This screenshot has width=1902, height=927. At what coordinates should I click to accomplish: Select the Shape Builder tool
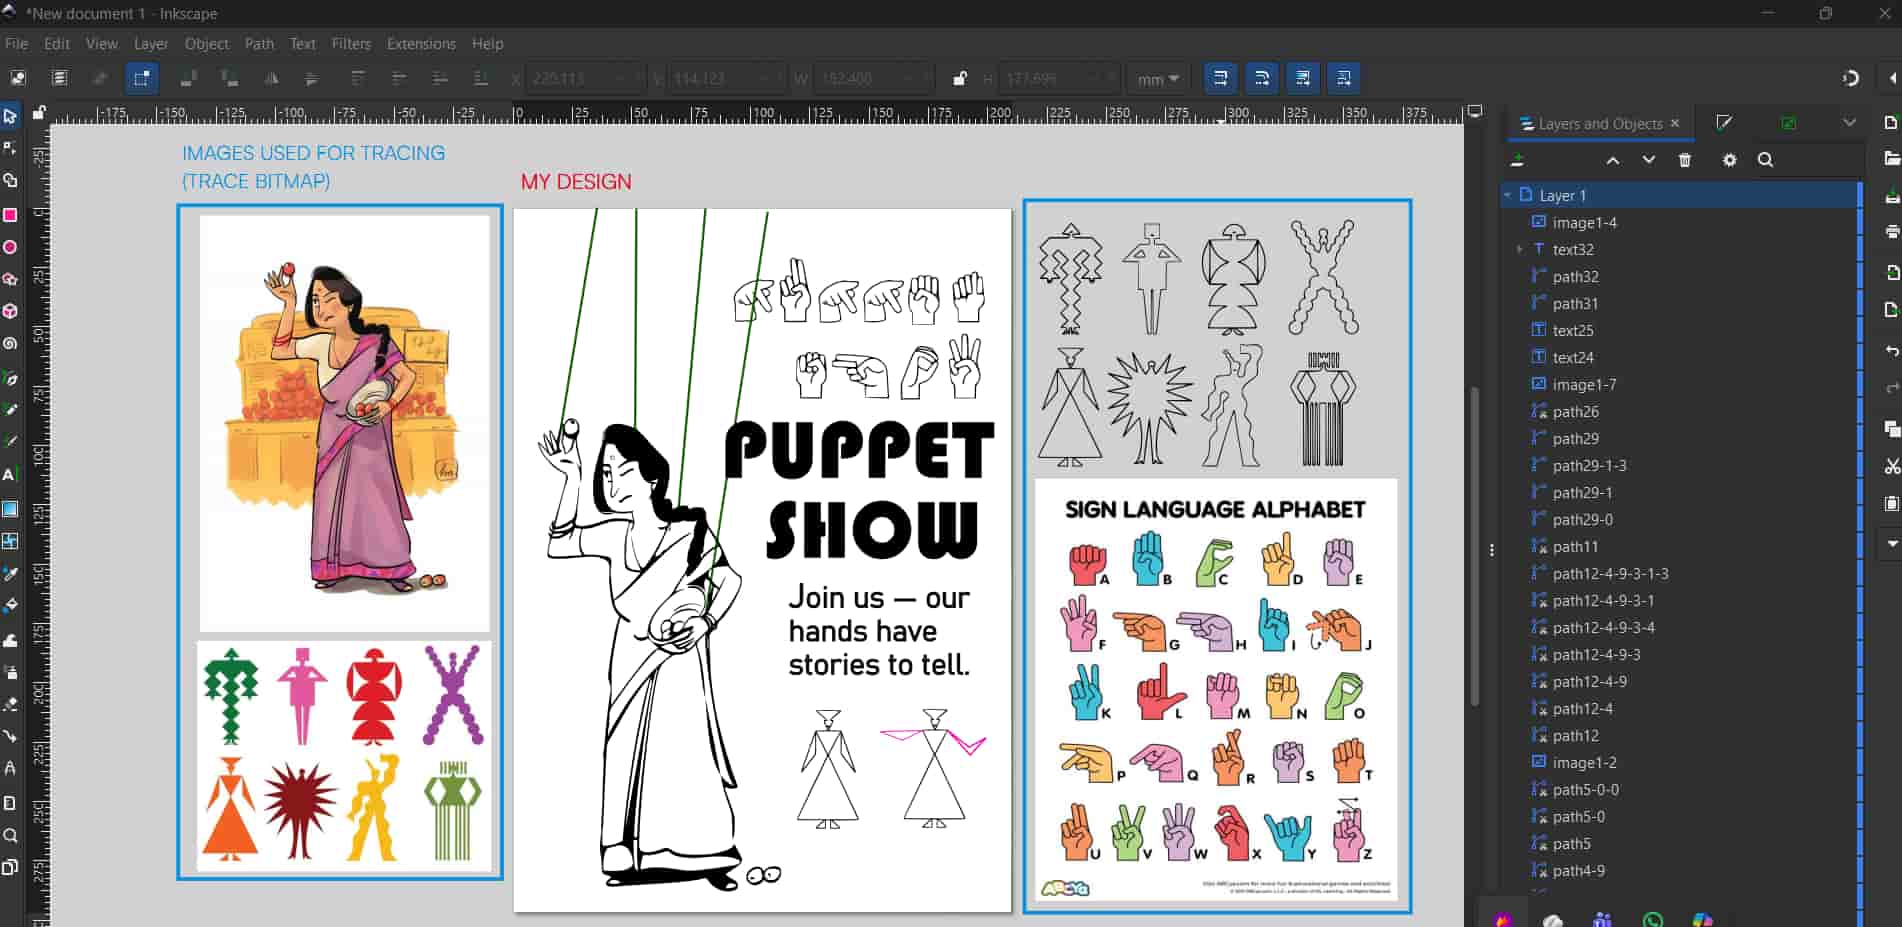coord(10,181)
